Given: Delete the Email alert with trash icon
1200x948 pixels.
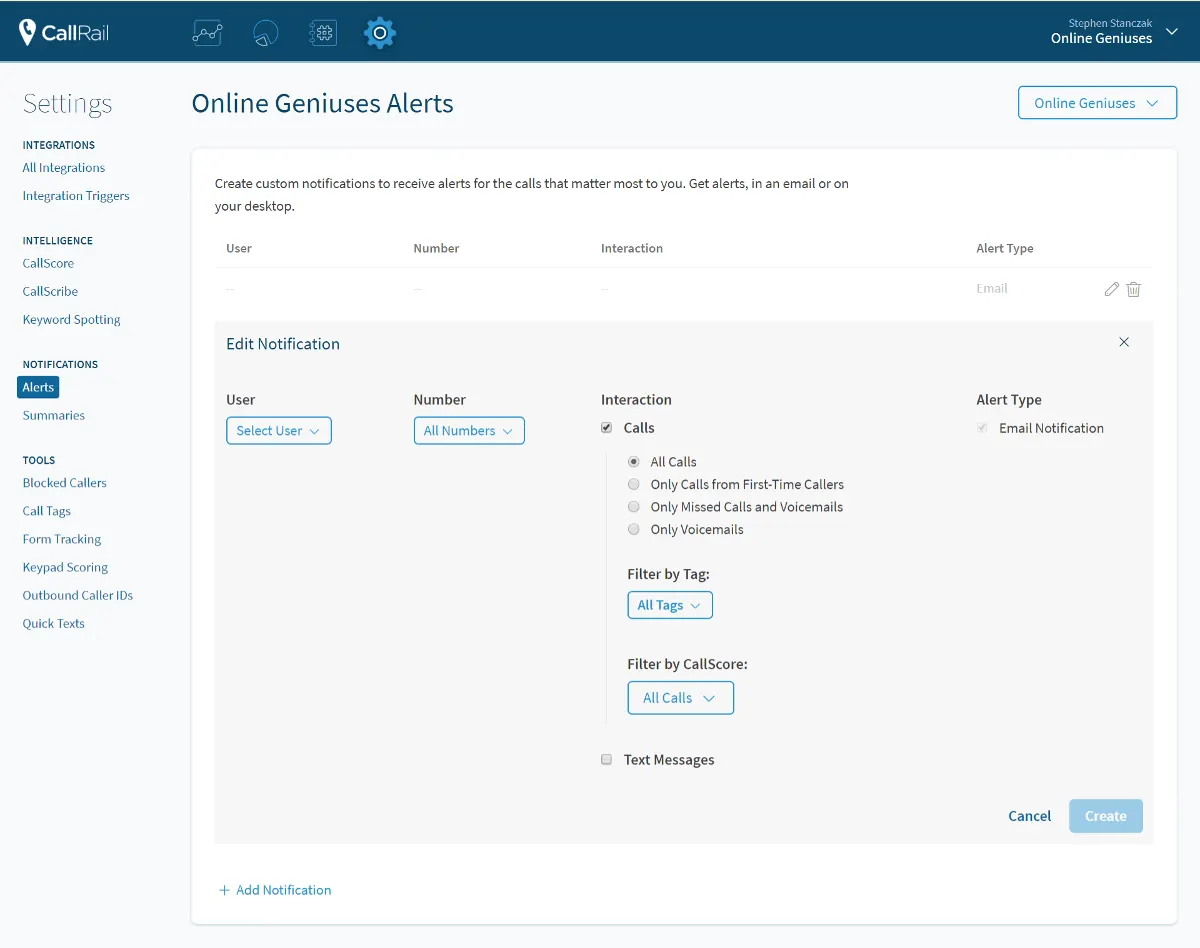Looking at the screenshot, I should [1133, 289].
